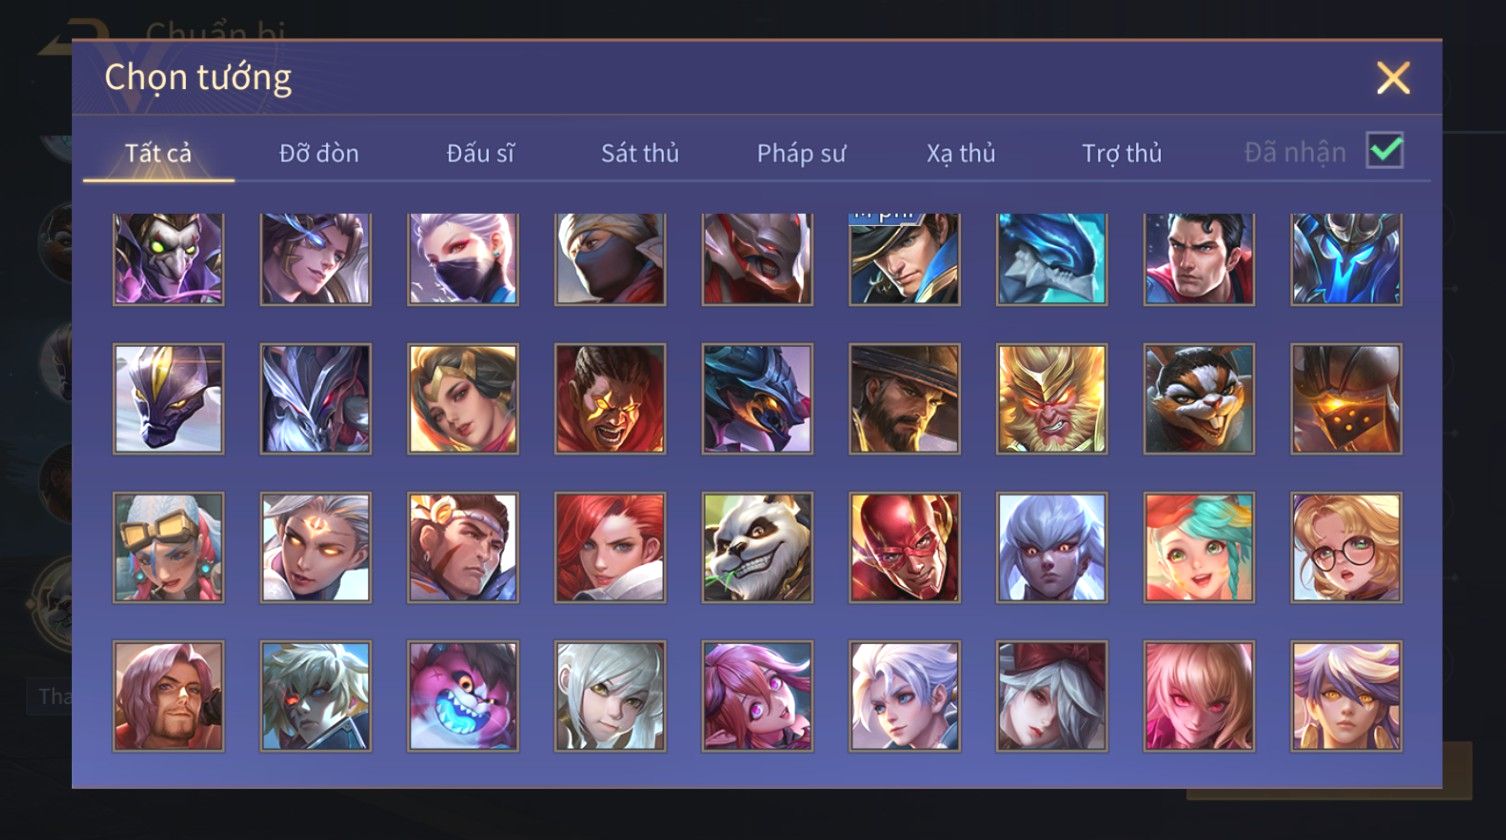Choose the red Flash hero portrait
1506x840 pixels.
905,547
